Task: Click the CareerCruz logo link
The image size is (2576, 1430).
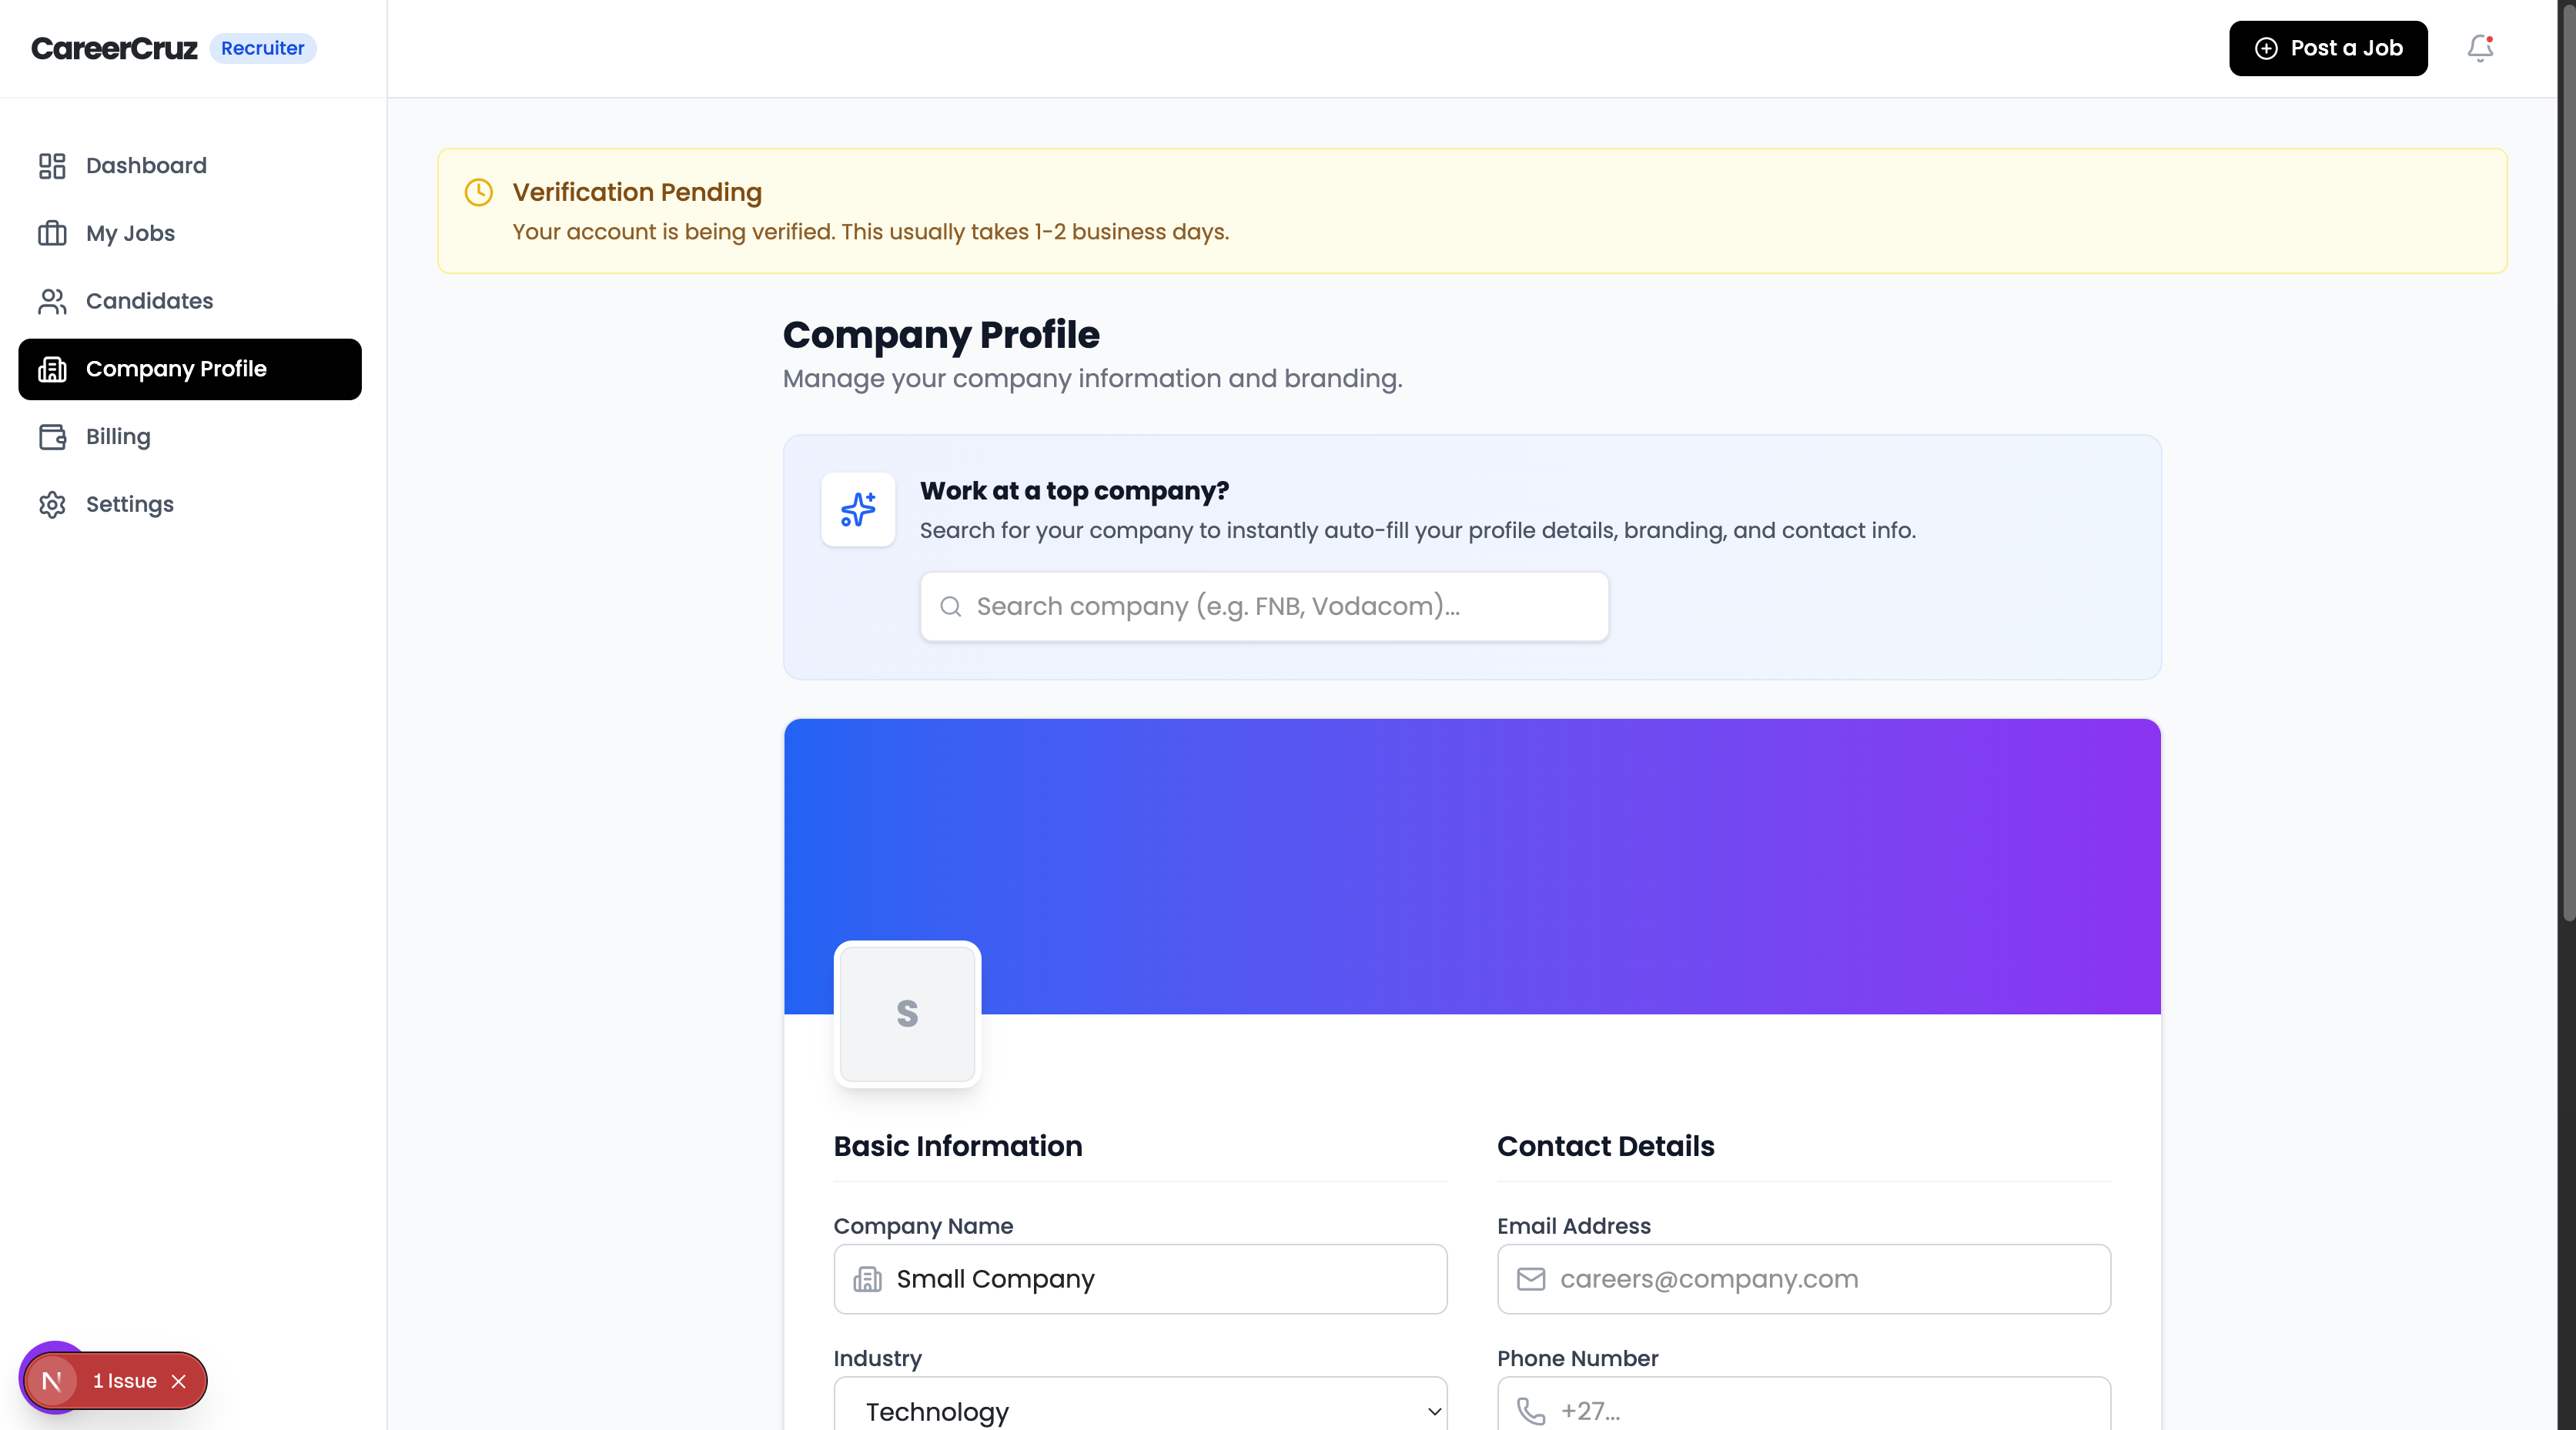Action: [x=114, y=48]
